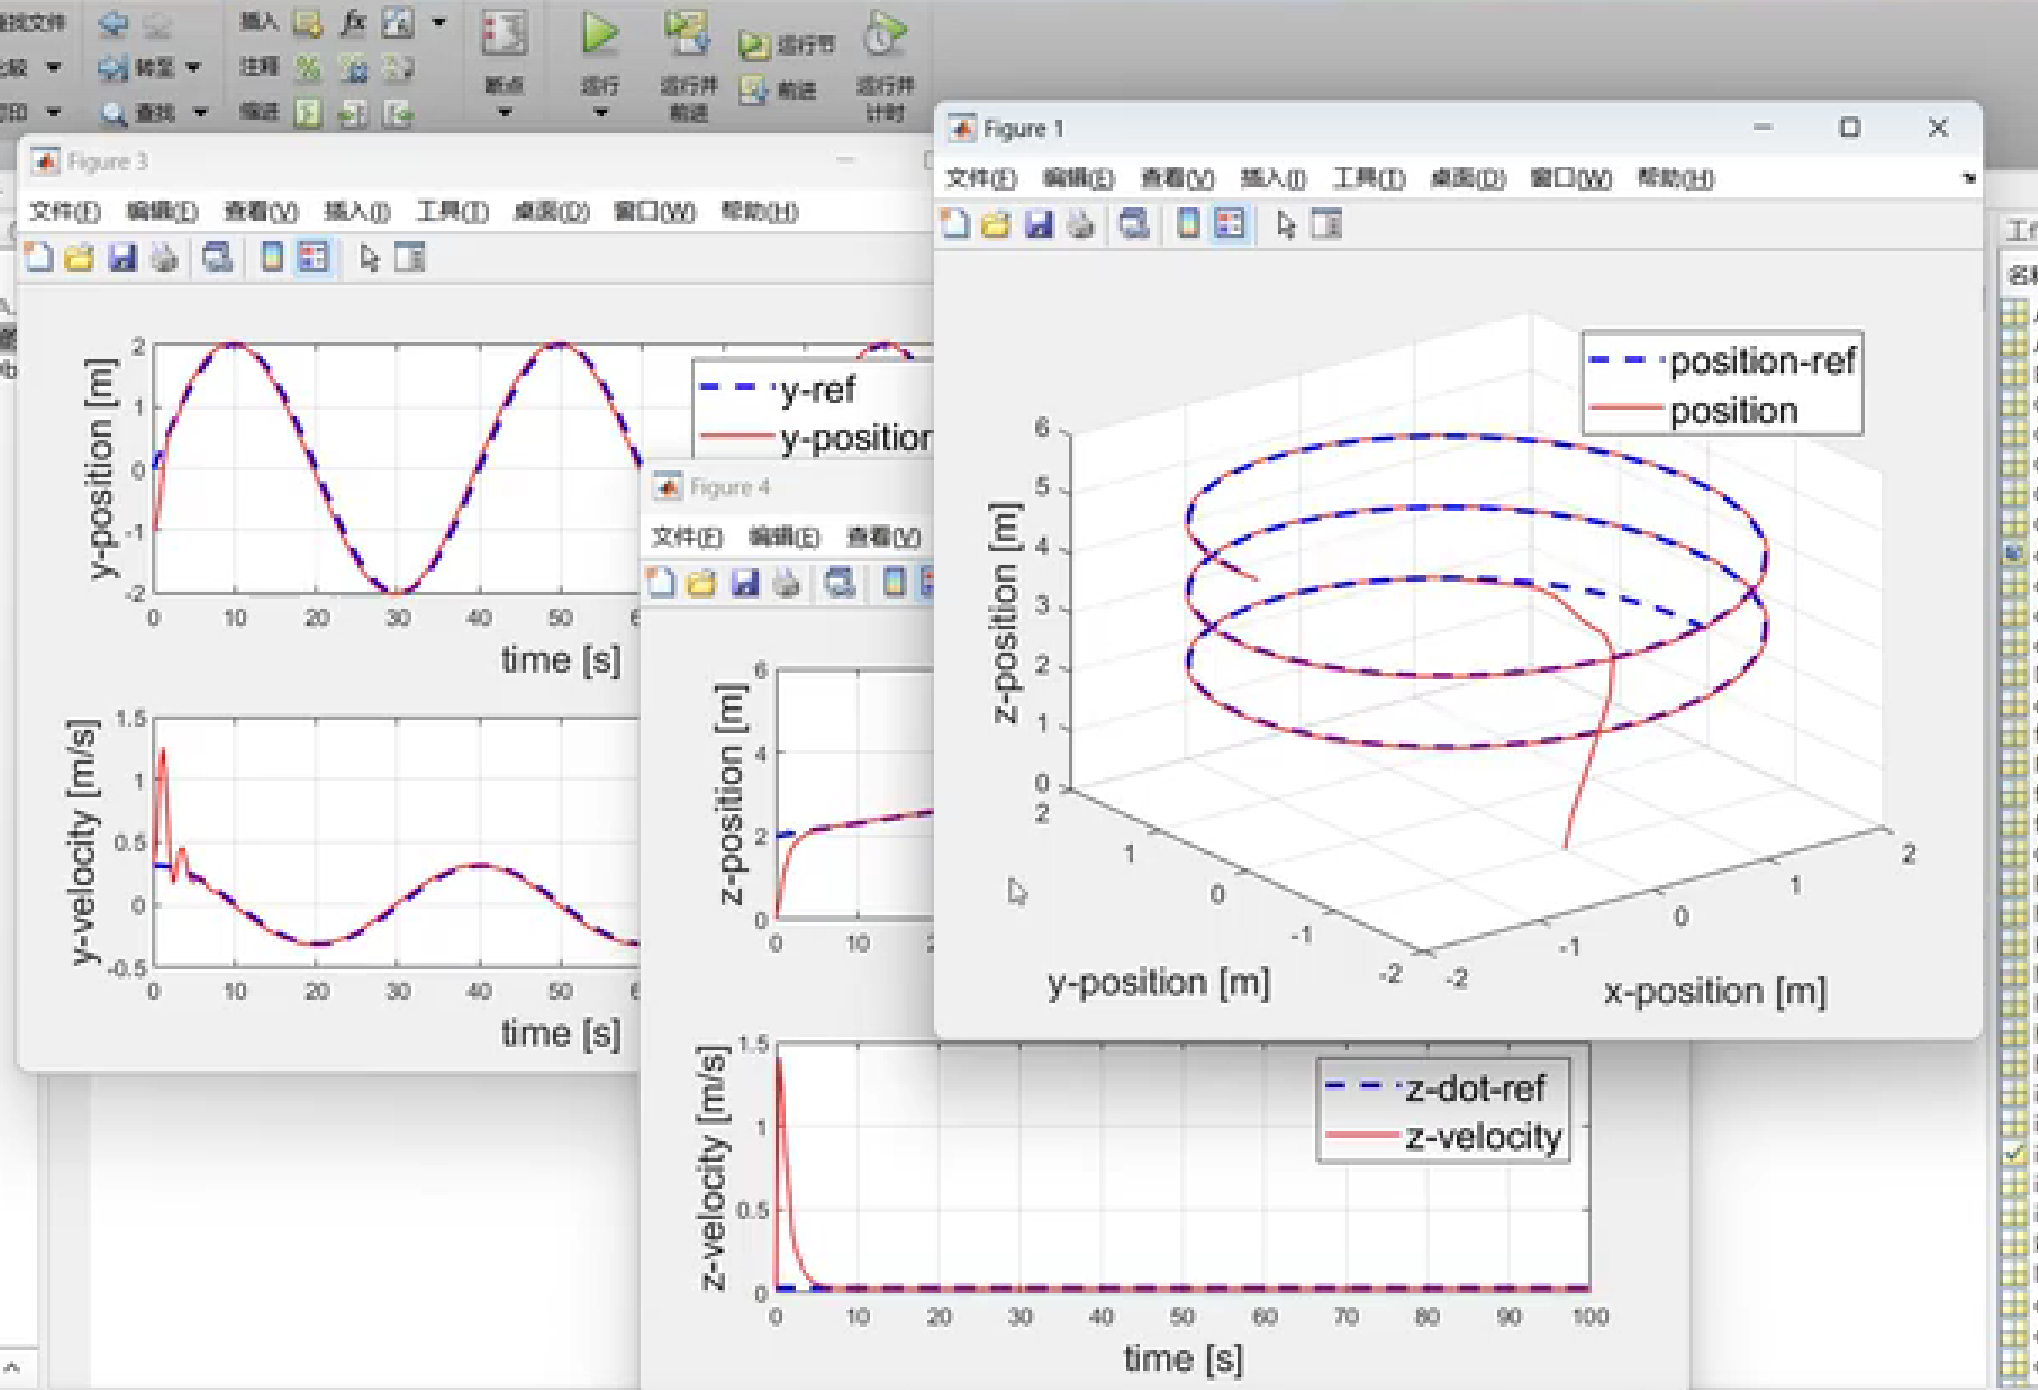The height and width of the screenshot is (1390, 2038).
Task: Toggle Insert Colorbar button in Figure 3 toolbar
Action: click(x=271, y=258)
